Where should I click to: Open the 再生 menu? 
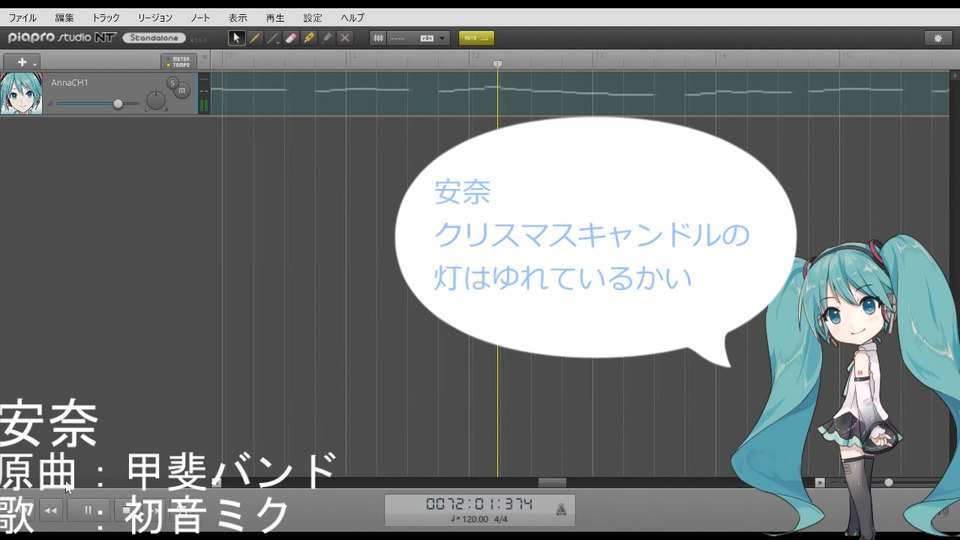coord(275,18)
